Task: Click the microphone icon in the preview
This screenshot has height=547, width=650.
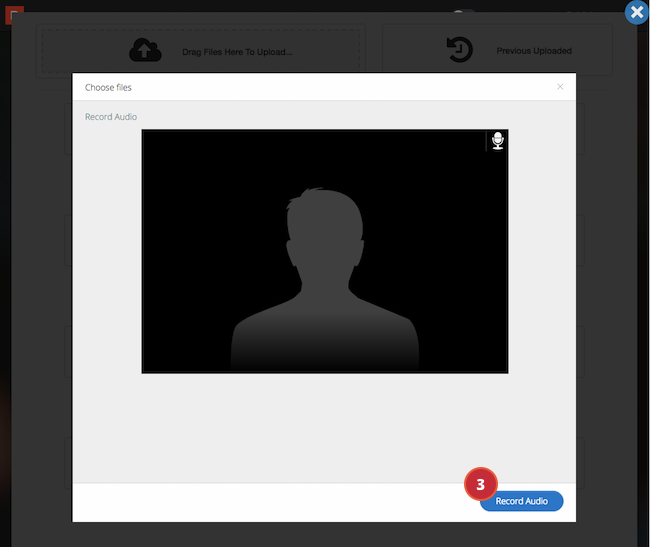Action: pos(497,141)
